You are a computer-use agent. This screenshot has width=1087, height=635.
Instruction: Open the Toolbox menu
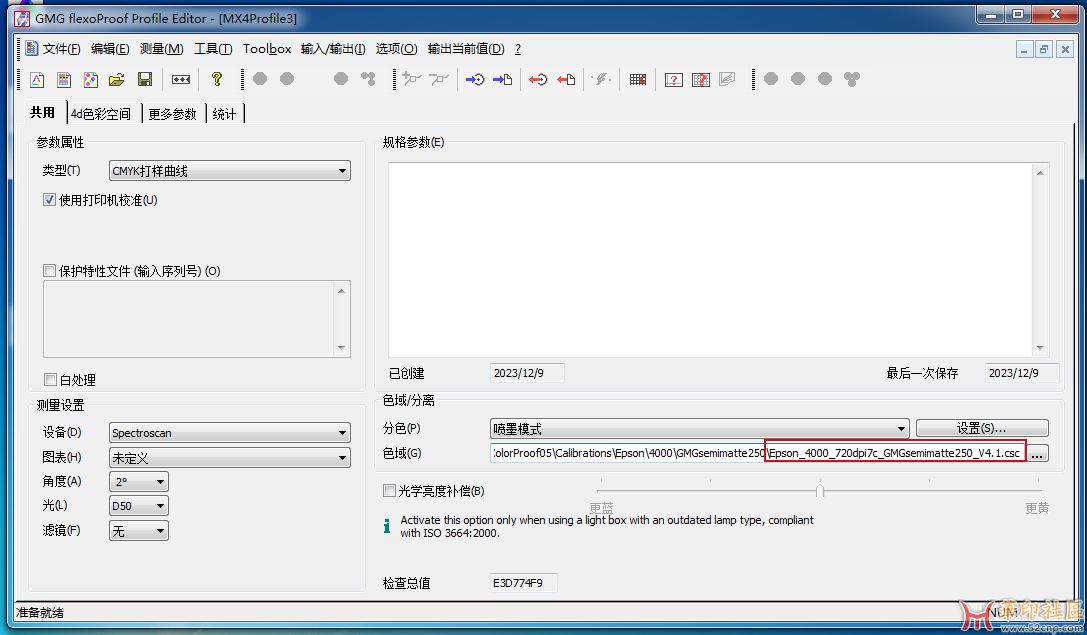point(267,49)
